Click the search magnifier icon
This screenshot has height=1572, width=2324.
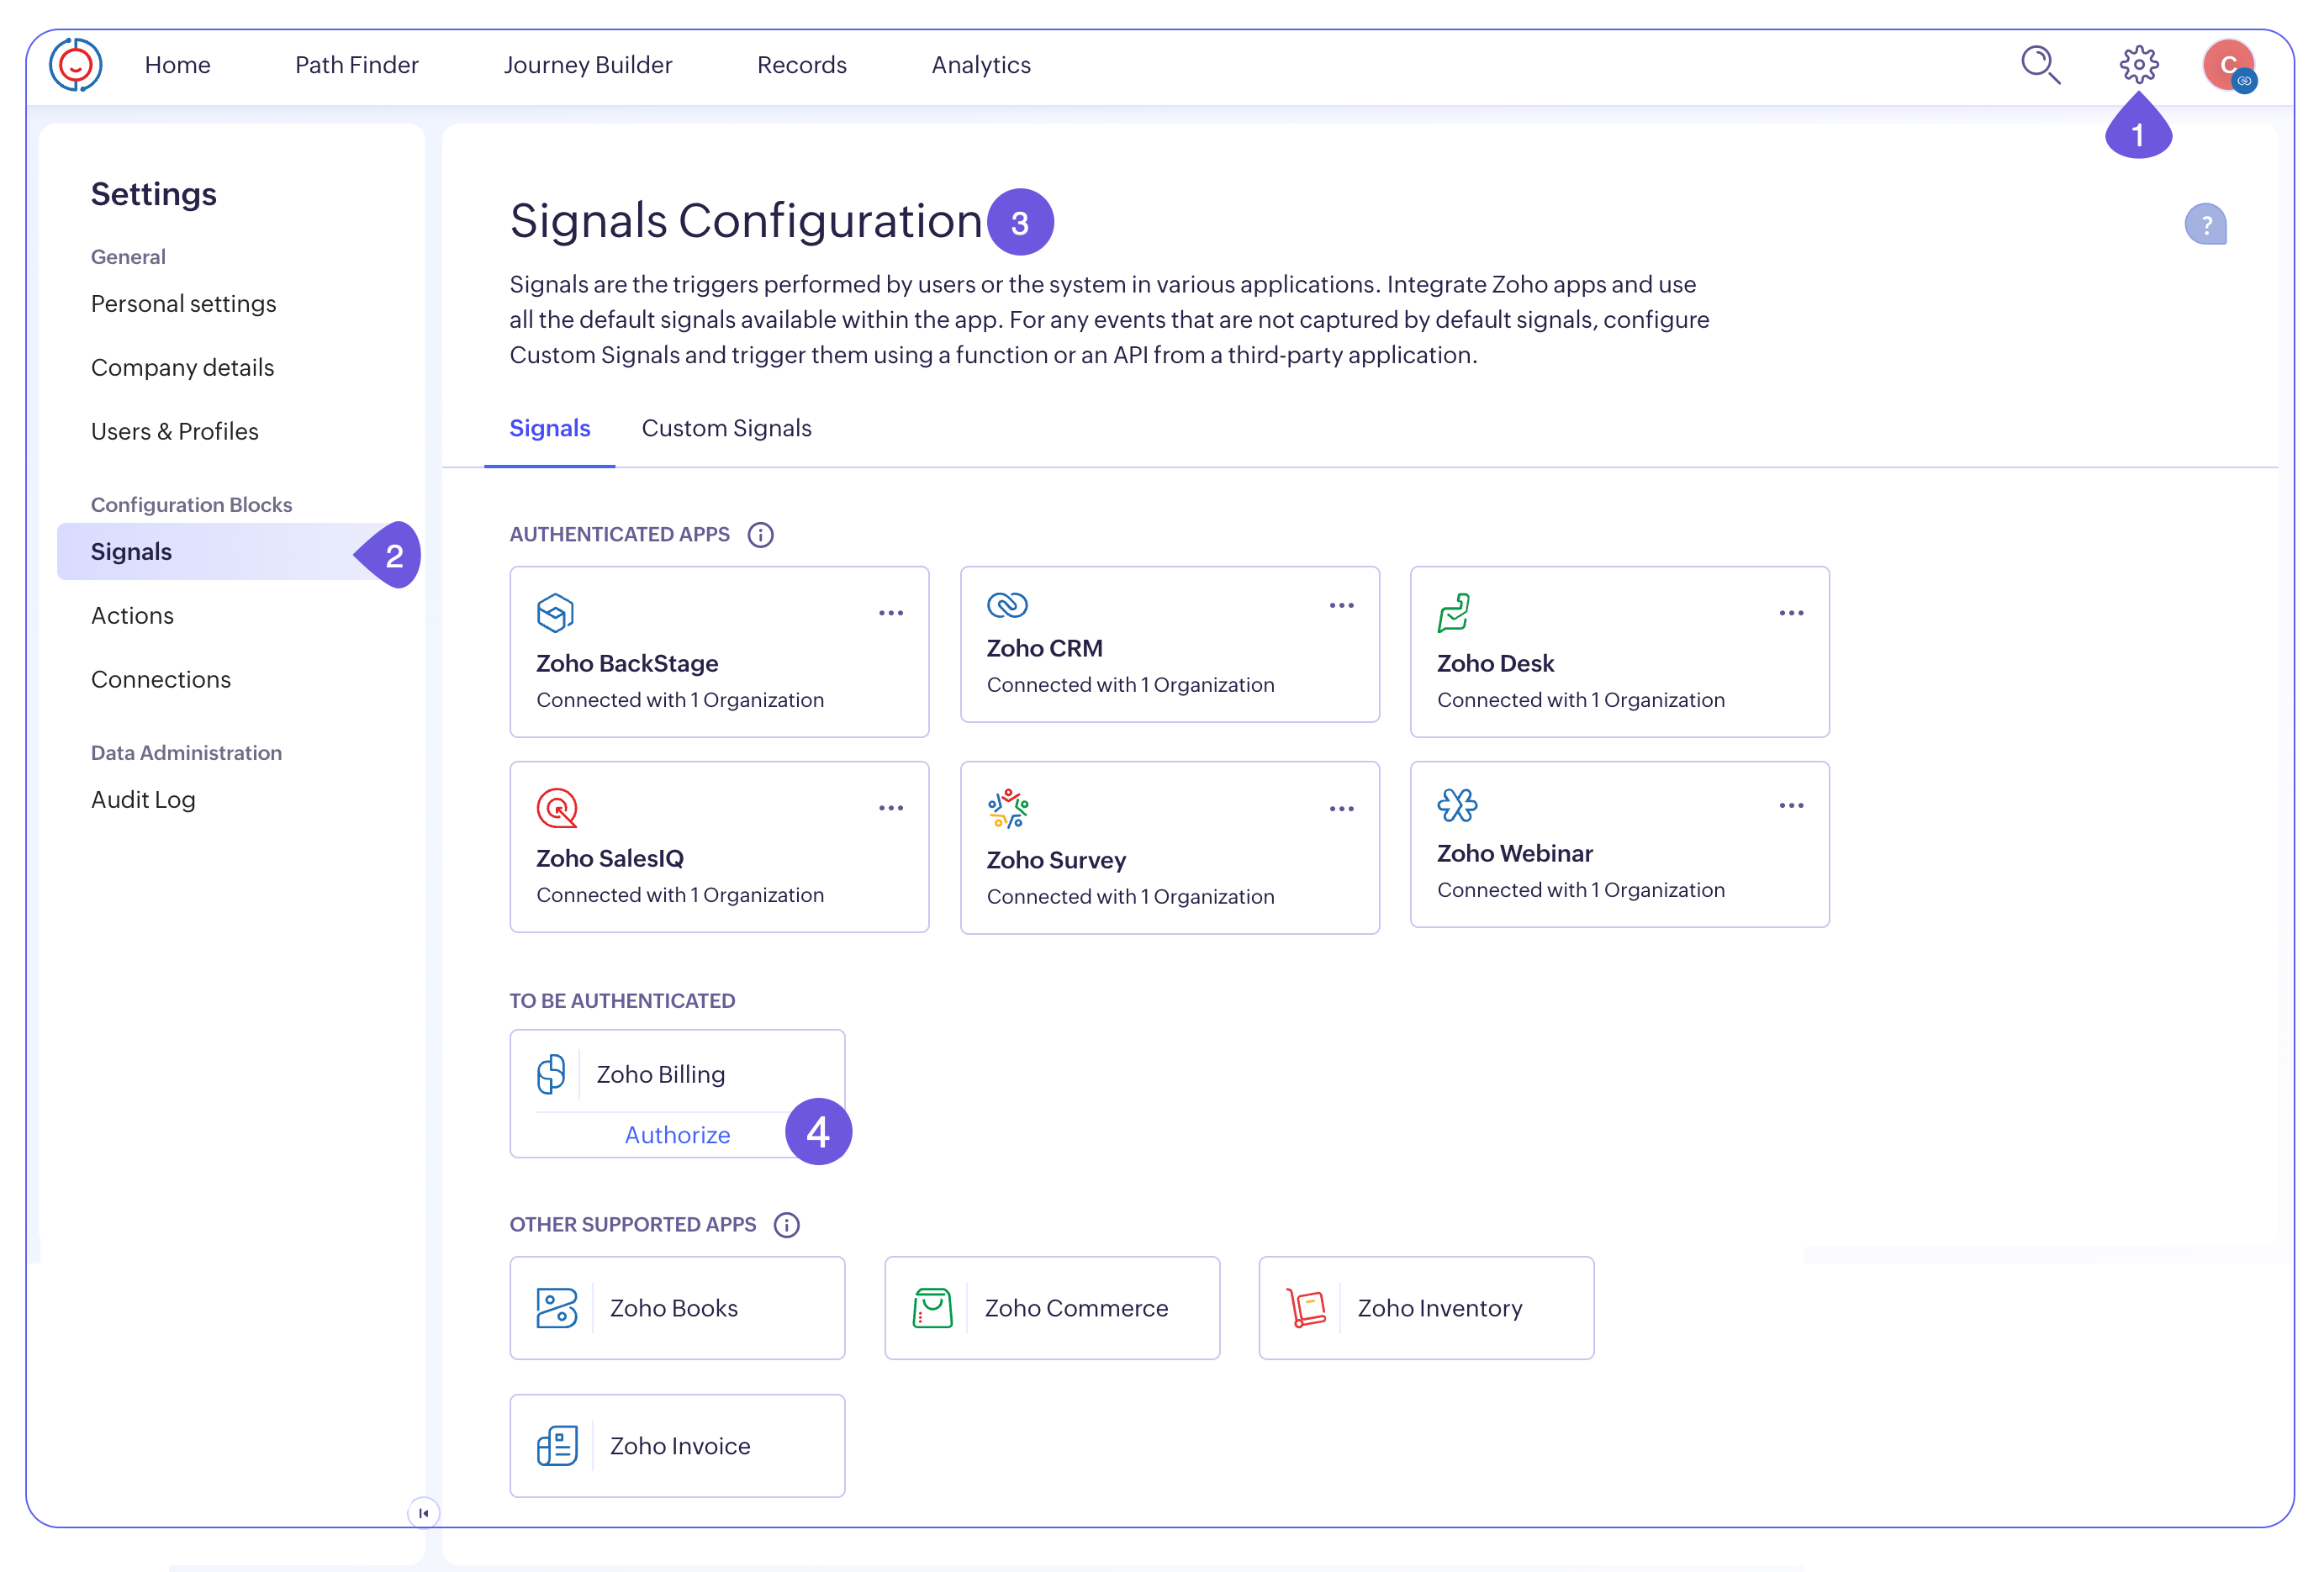[2039, 65]
